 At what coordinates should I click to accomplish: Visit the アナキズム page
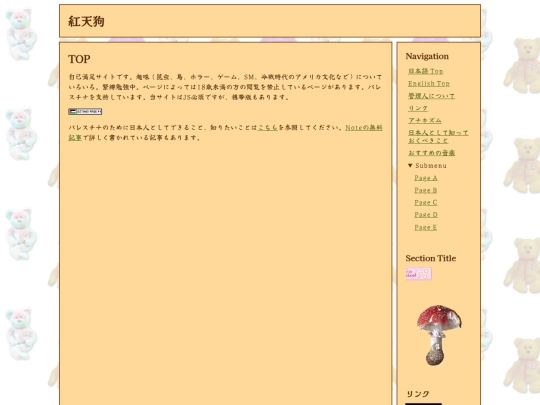[x=425, y=120]
